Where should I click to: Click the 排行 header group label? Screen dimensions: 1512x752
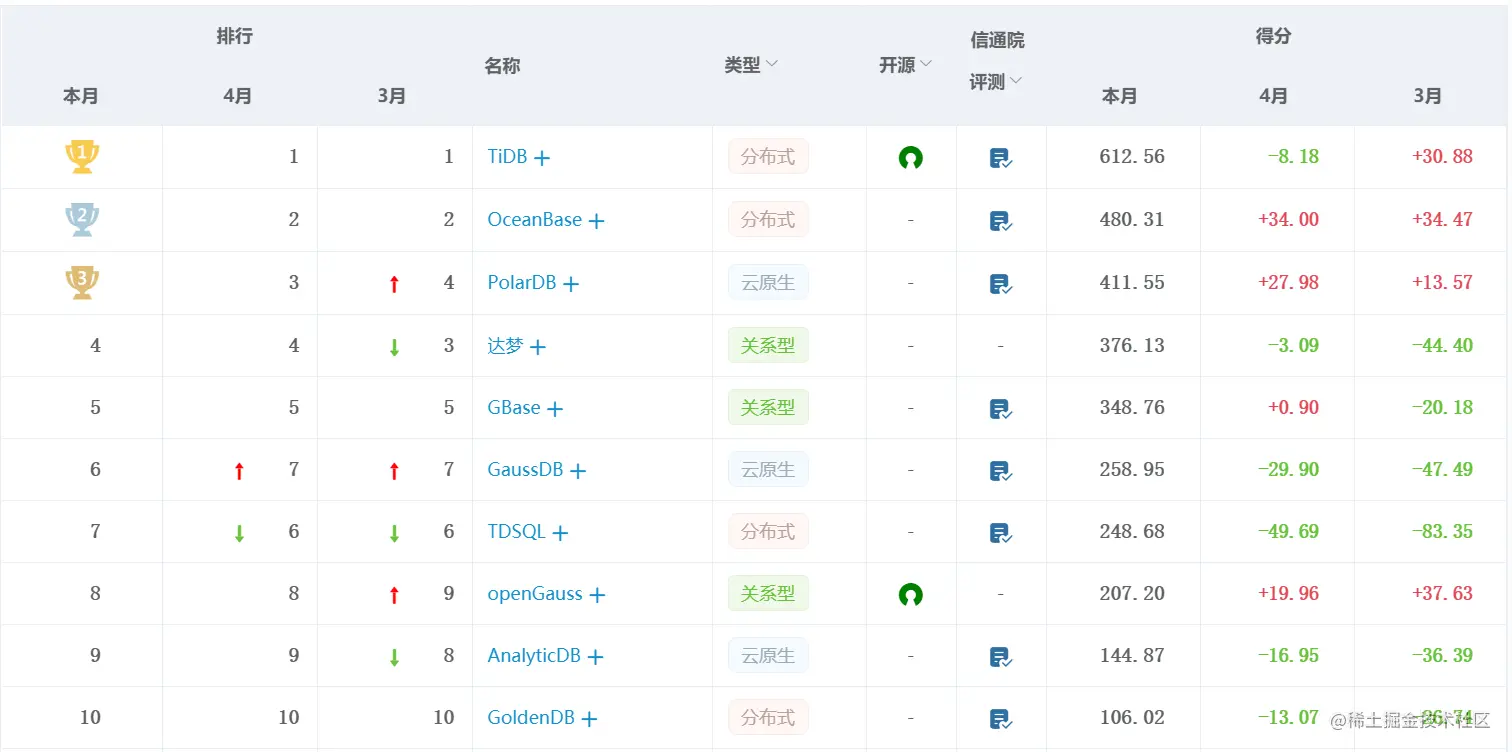235,36
